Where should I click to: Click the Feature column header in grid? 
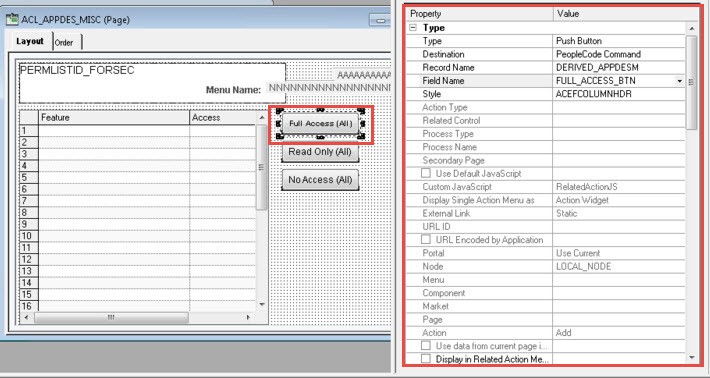pyautogui.click(x=114, y=117)
